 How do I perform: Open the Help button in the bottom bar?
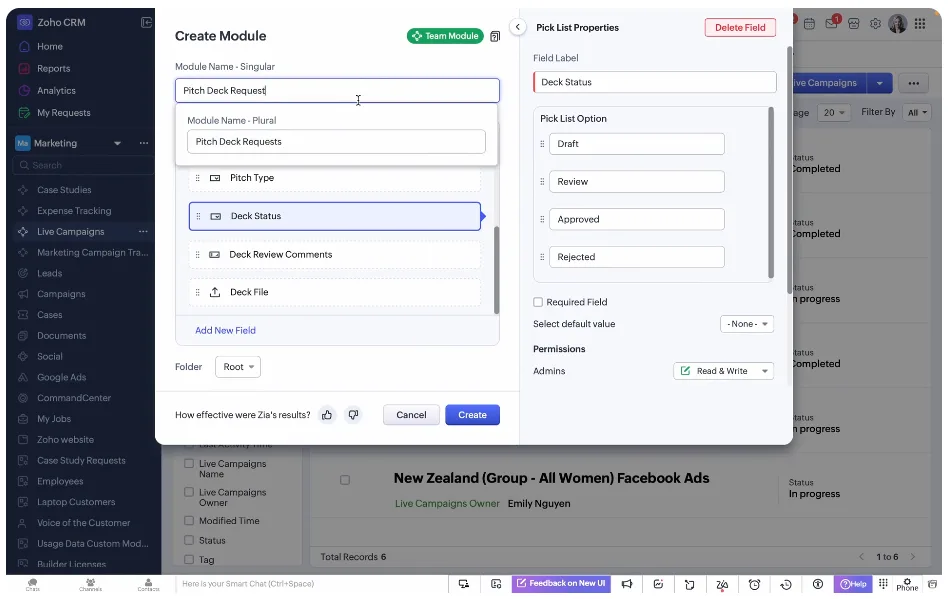pos(853,584)
